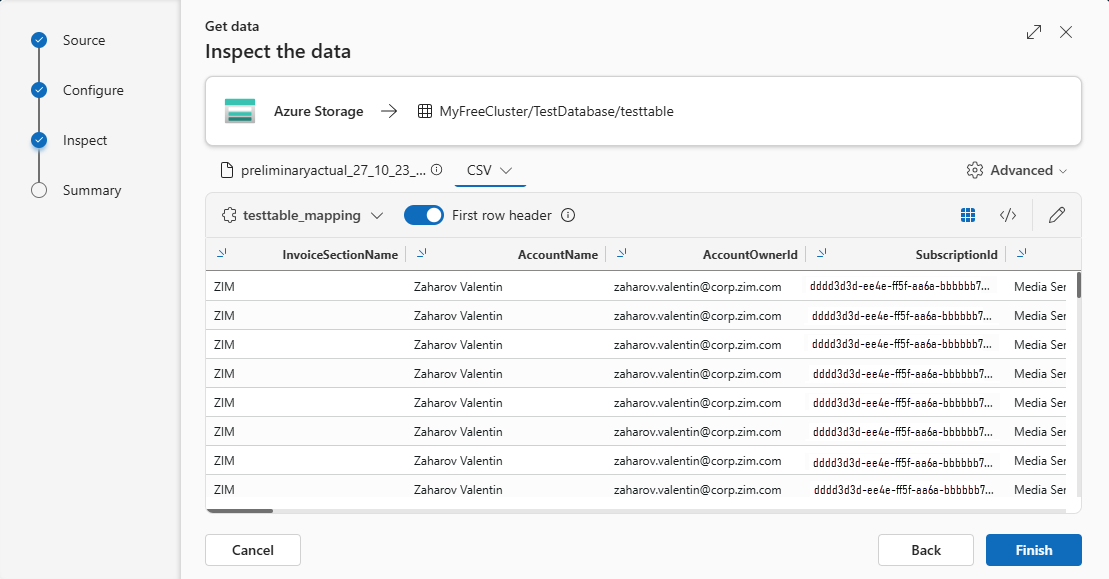Open the testtable_mapping dropdown
The image size is (1109, 579).
coord(303,215)
